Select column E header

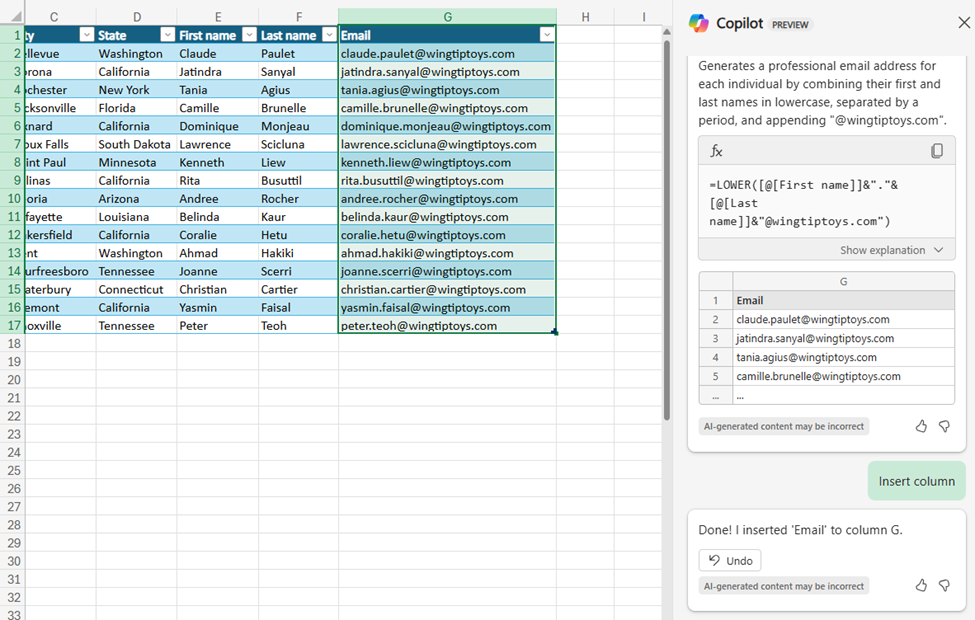tap(218, 17)
